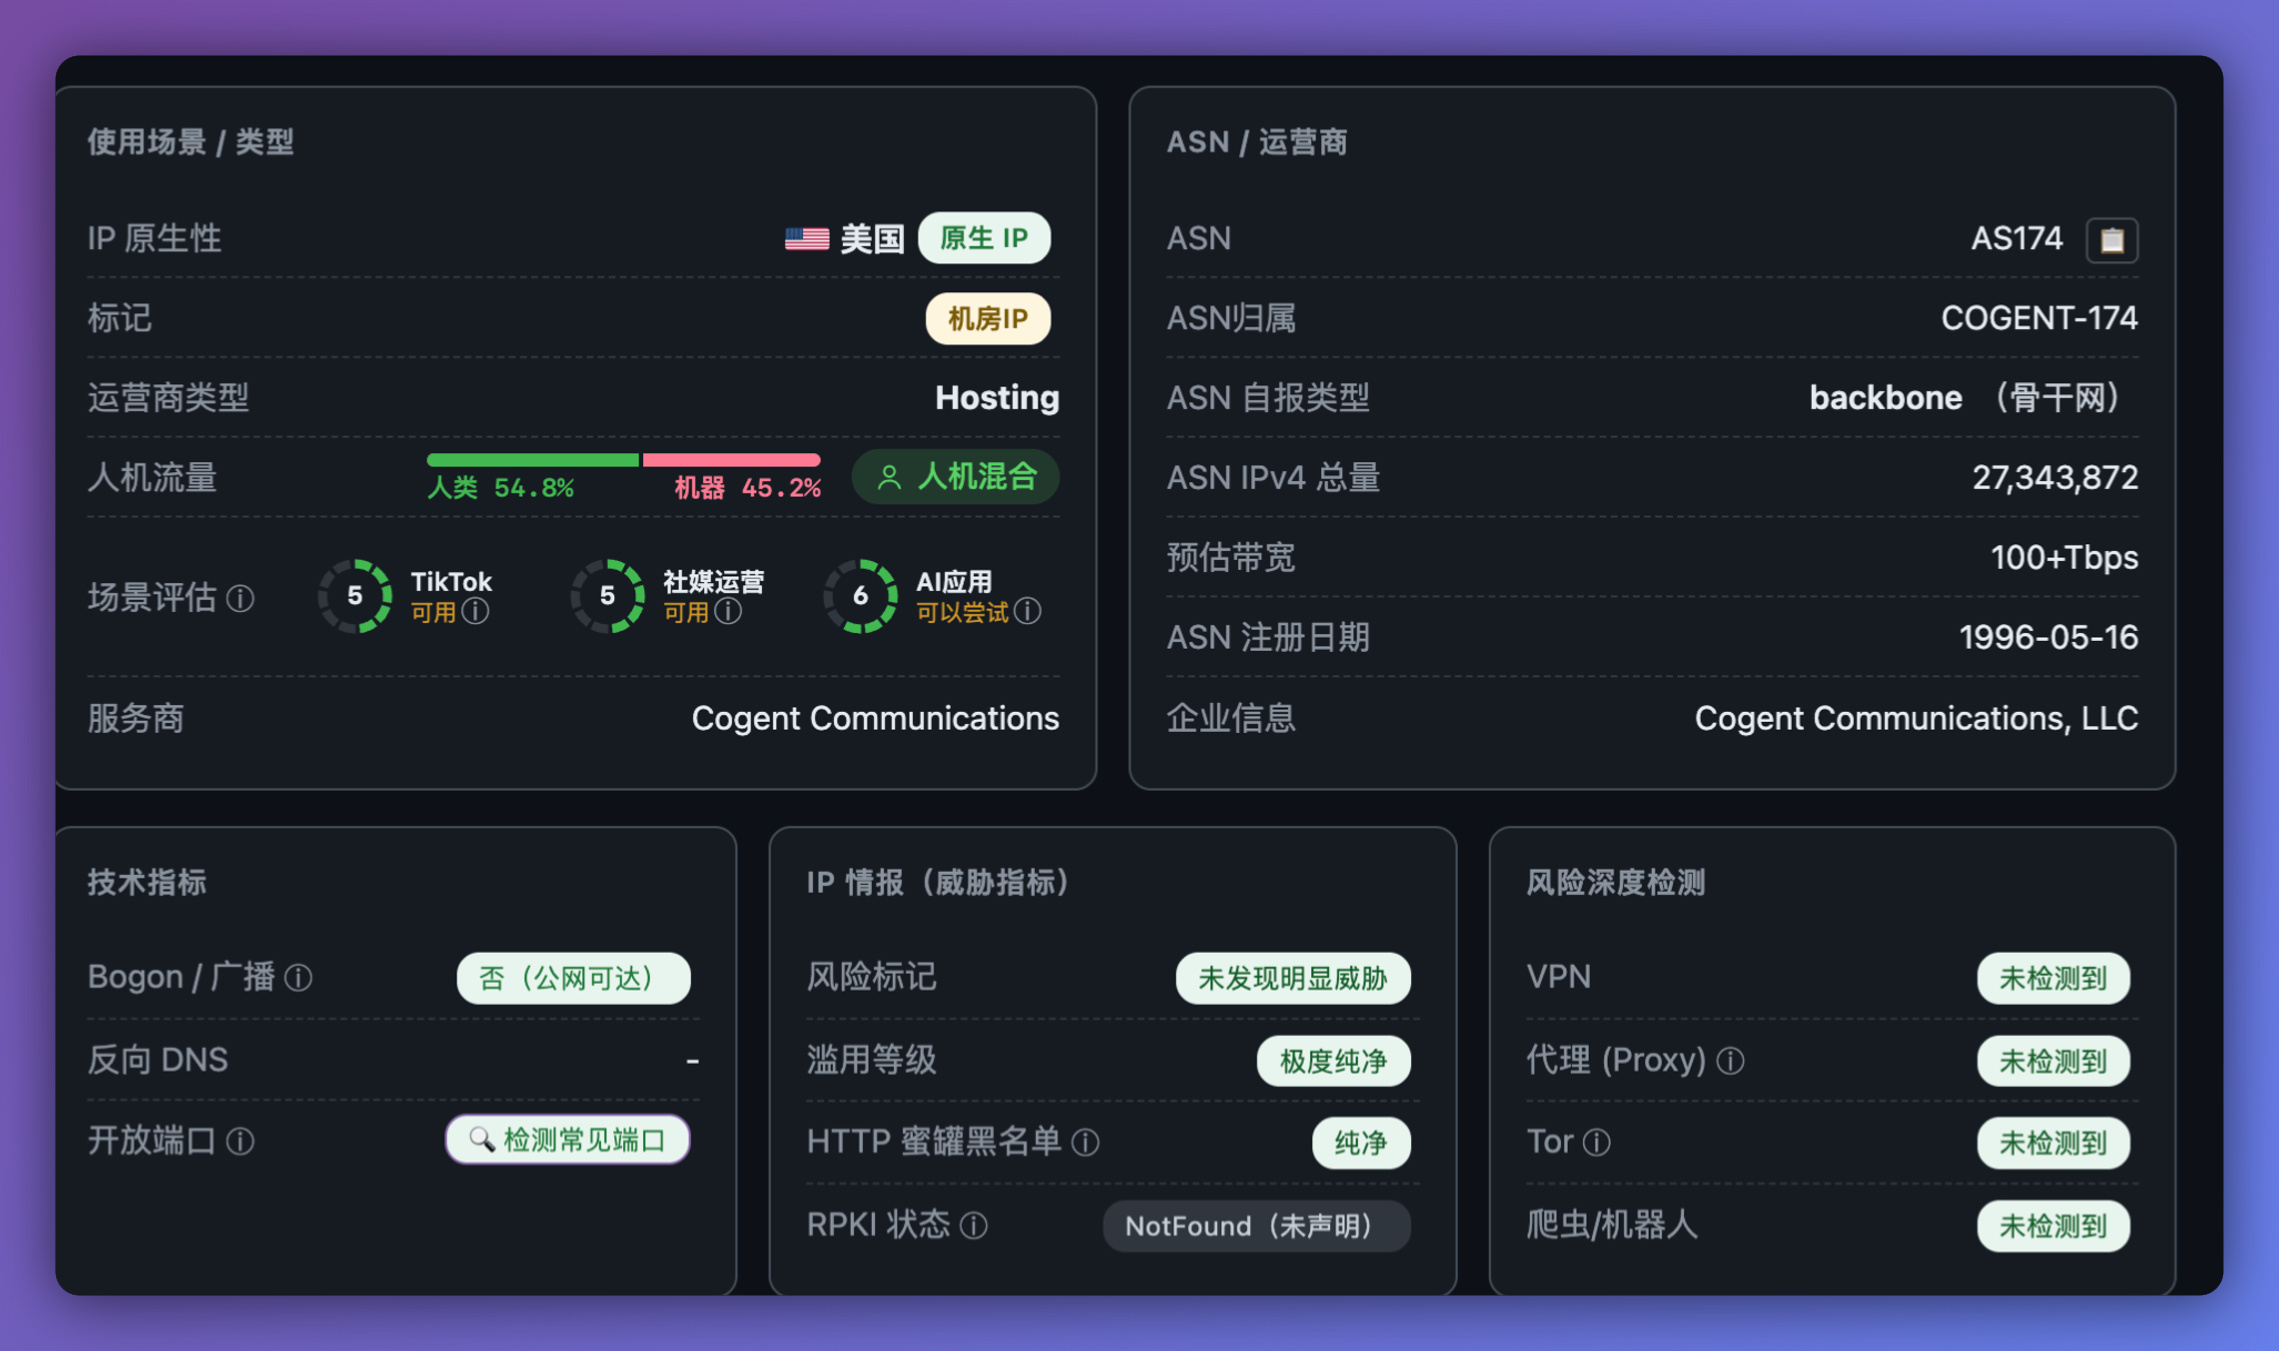Viewport: 2279px width, 1351px height.
Task: Click the 未发现明显威胁 badge
Action: (x=1293, y=978)
